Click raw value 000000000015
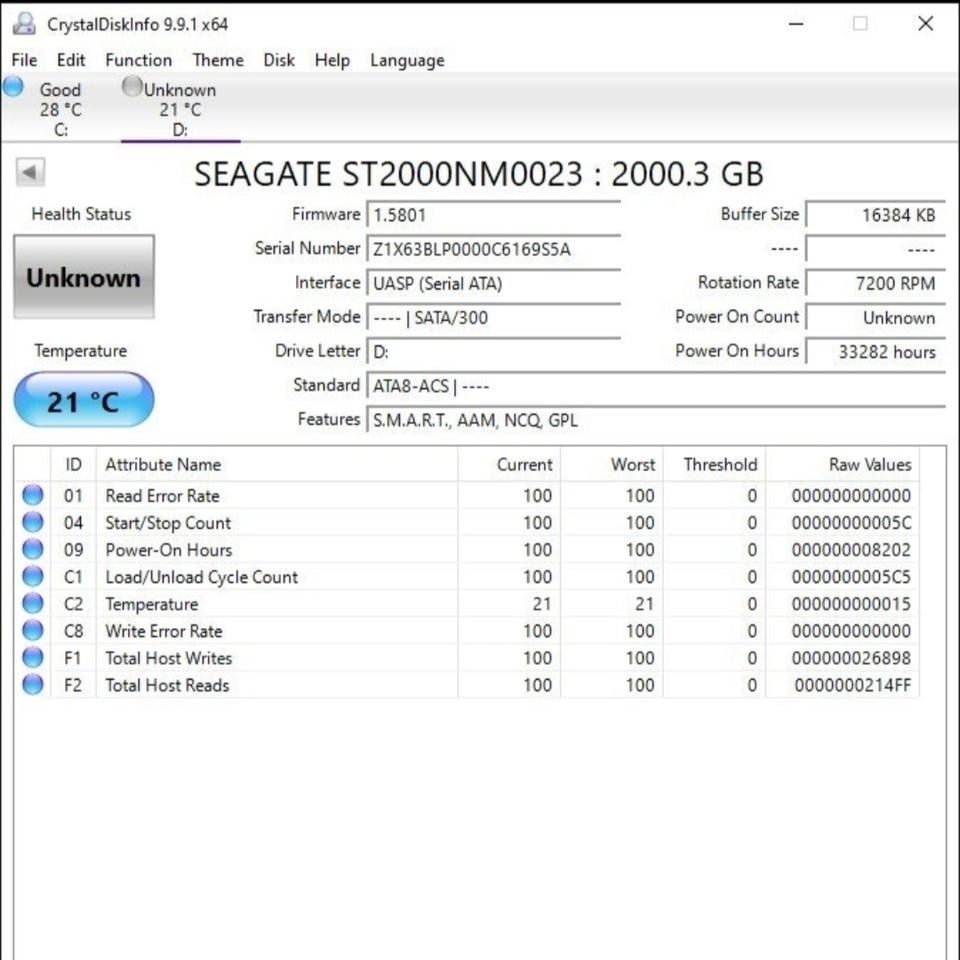960x960 pixels. 851,604
